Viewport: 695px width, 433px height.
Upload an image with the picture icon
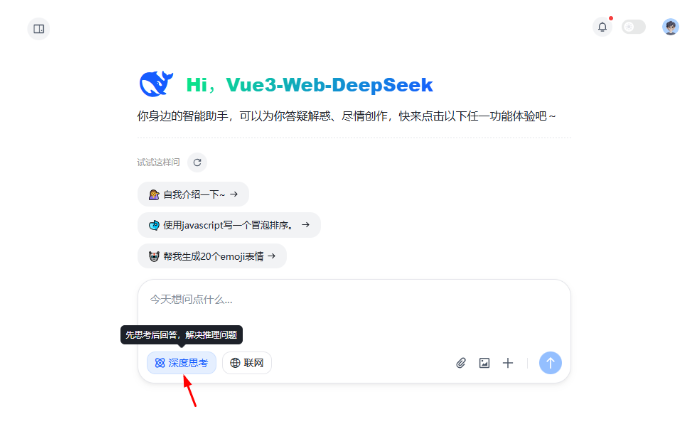(x=484, y=363)
